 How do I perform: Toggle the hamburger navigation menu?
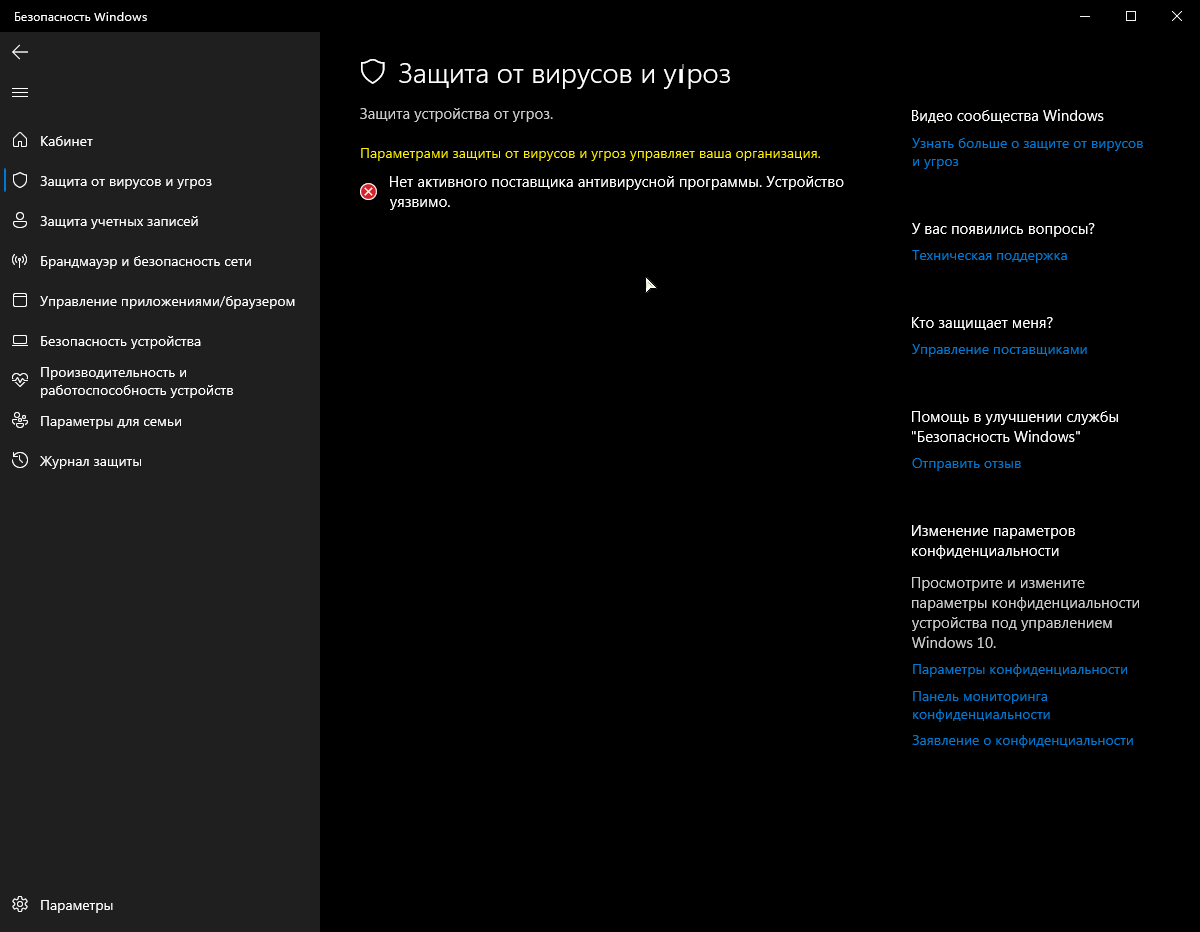click(x=20, y=92)
